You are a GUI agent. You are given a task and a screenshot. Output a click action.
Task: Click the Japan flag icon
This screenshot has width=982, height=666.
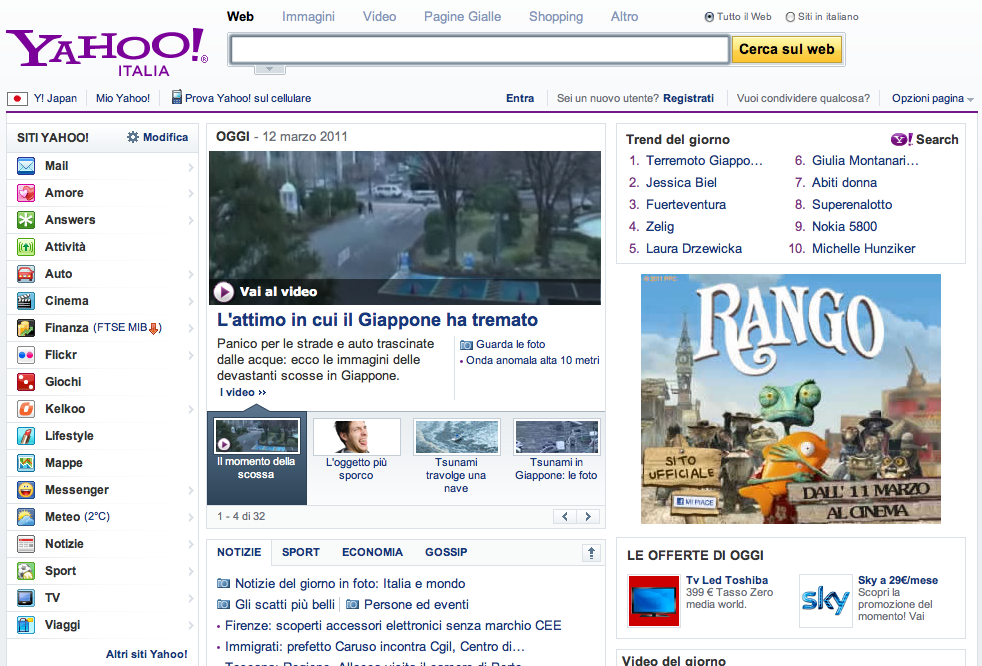pyautogui.click(x=18, y=98)
